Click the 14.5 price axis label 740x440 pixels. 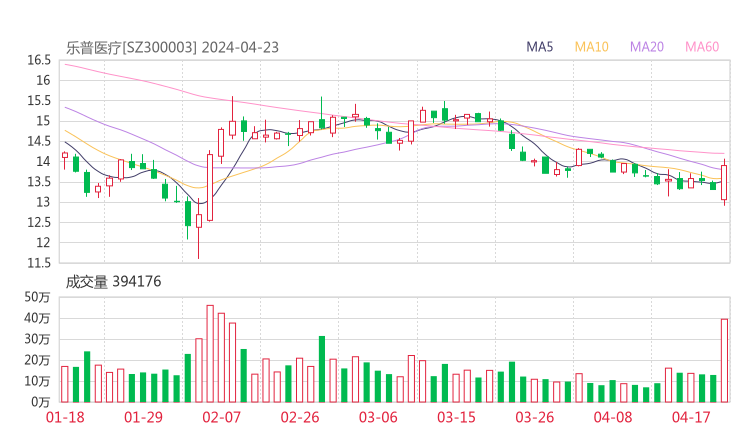[x=39, y=141]
